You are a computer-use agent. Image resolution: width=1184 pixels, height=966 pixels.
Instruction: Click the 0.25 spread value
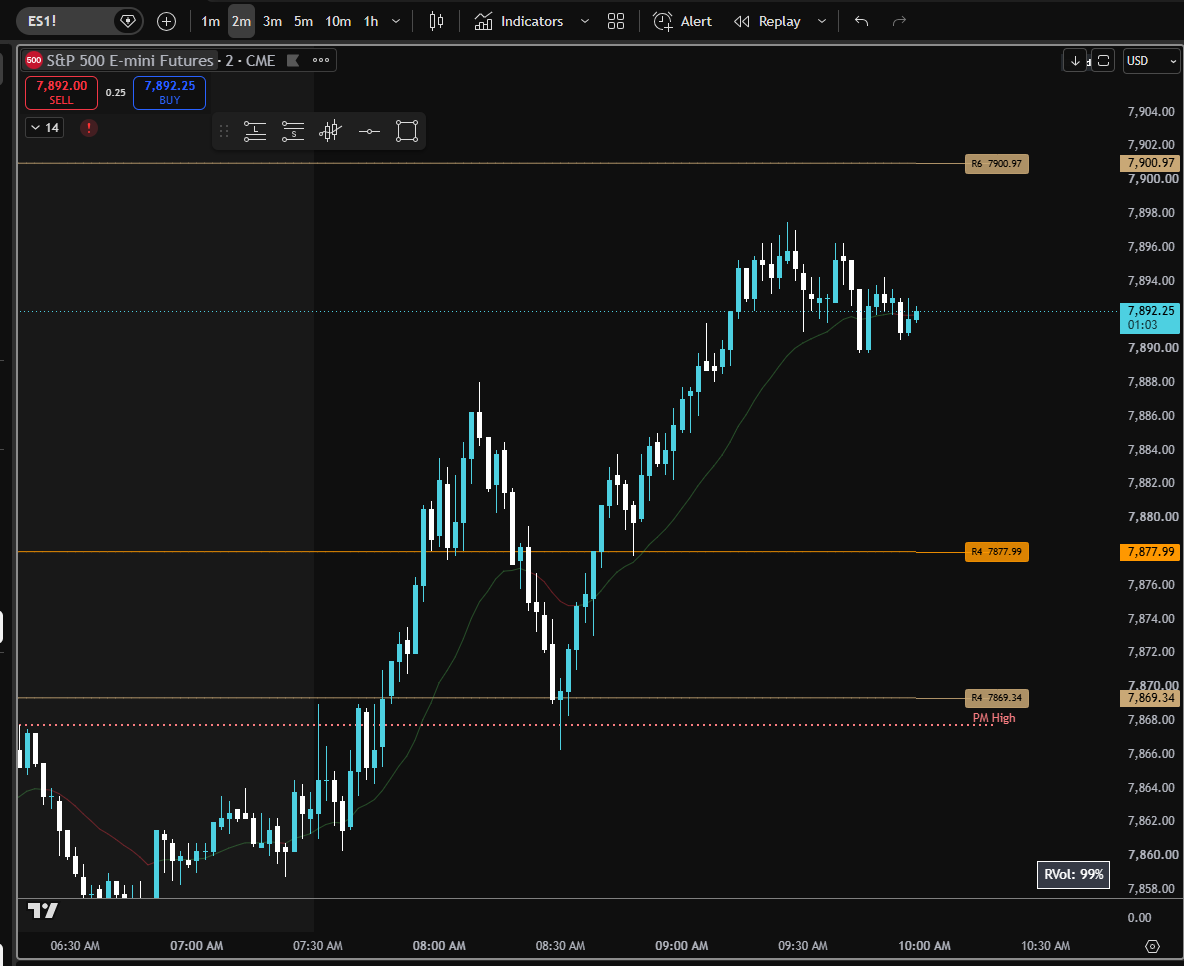[x=116, y=92]
